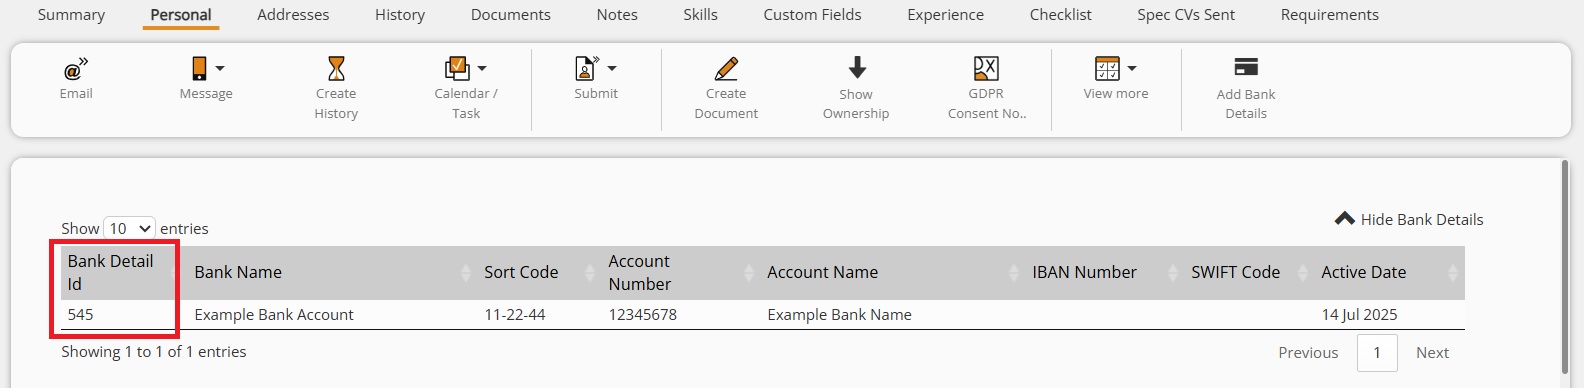Screen dimensions: 1584x388
Task: Click the Add Bank Details card icon
Action: [1246, 67]
